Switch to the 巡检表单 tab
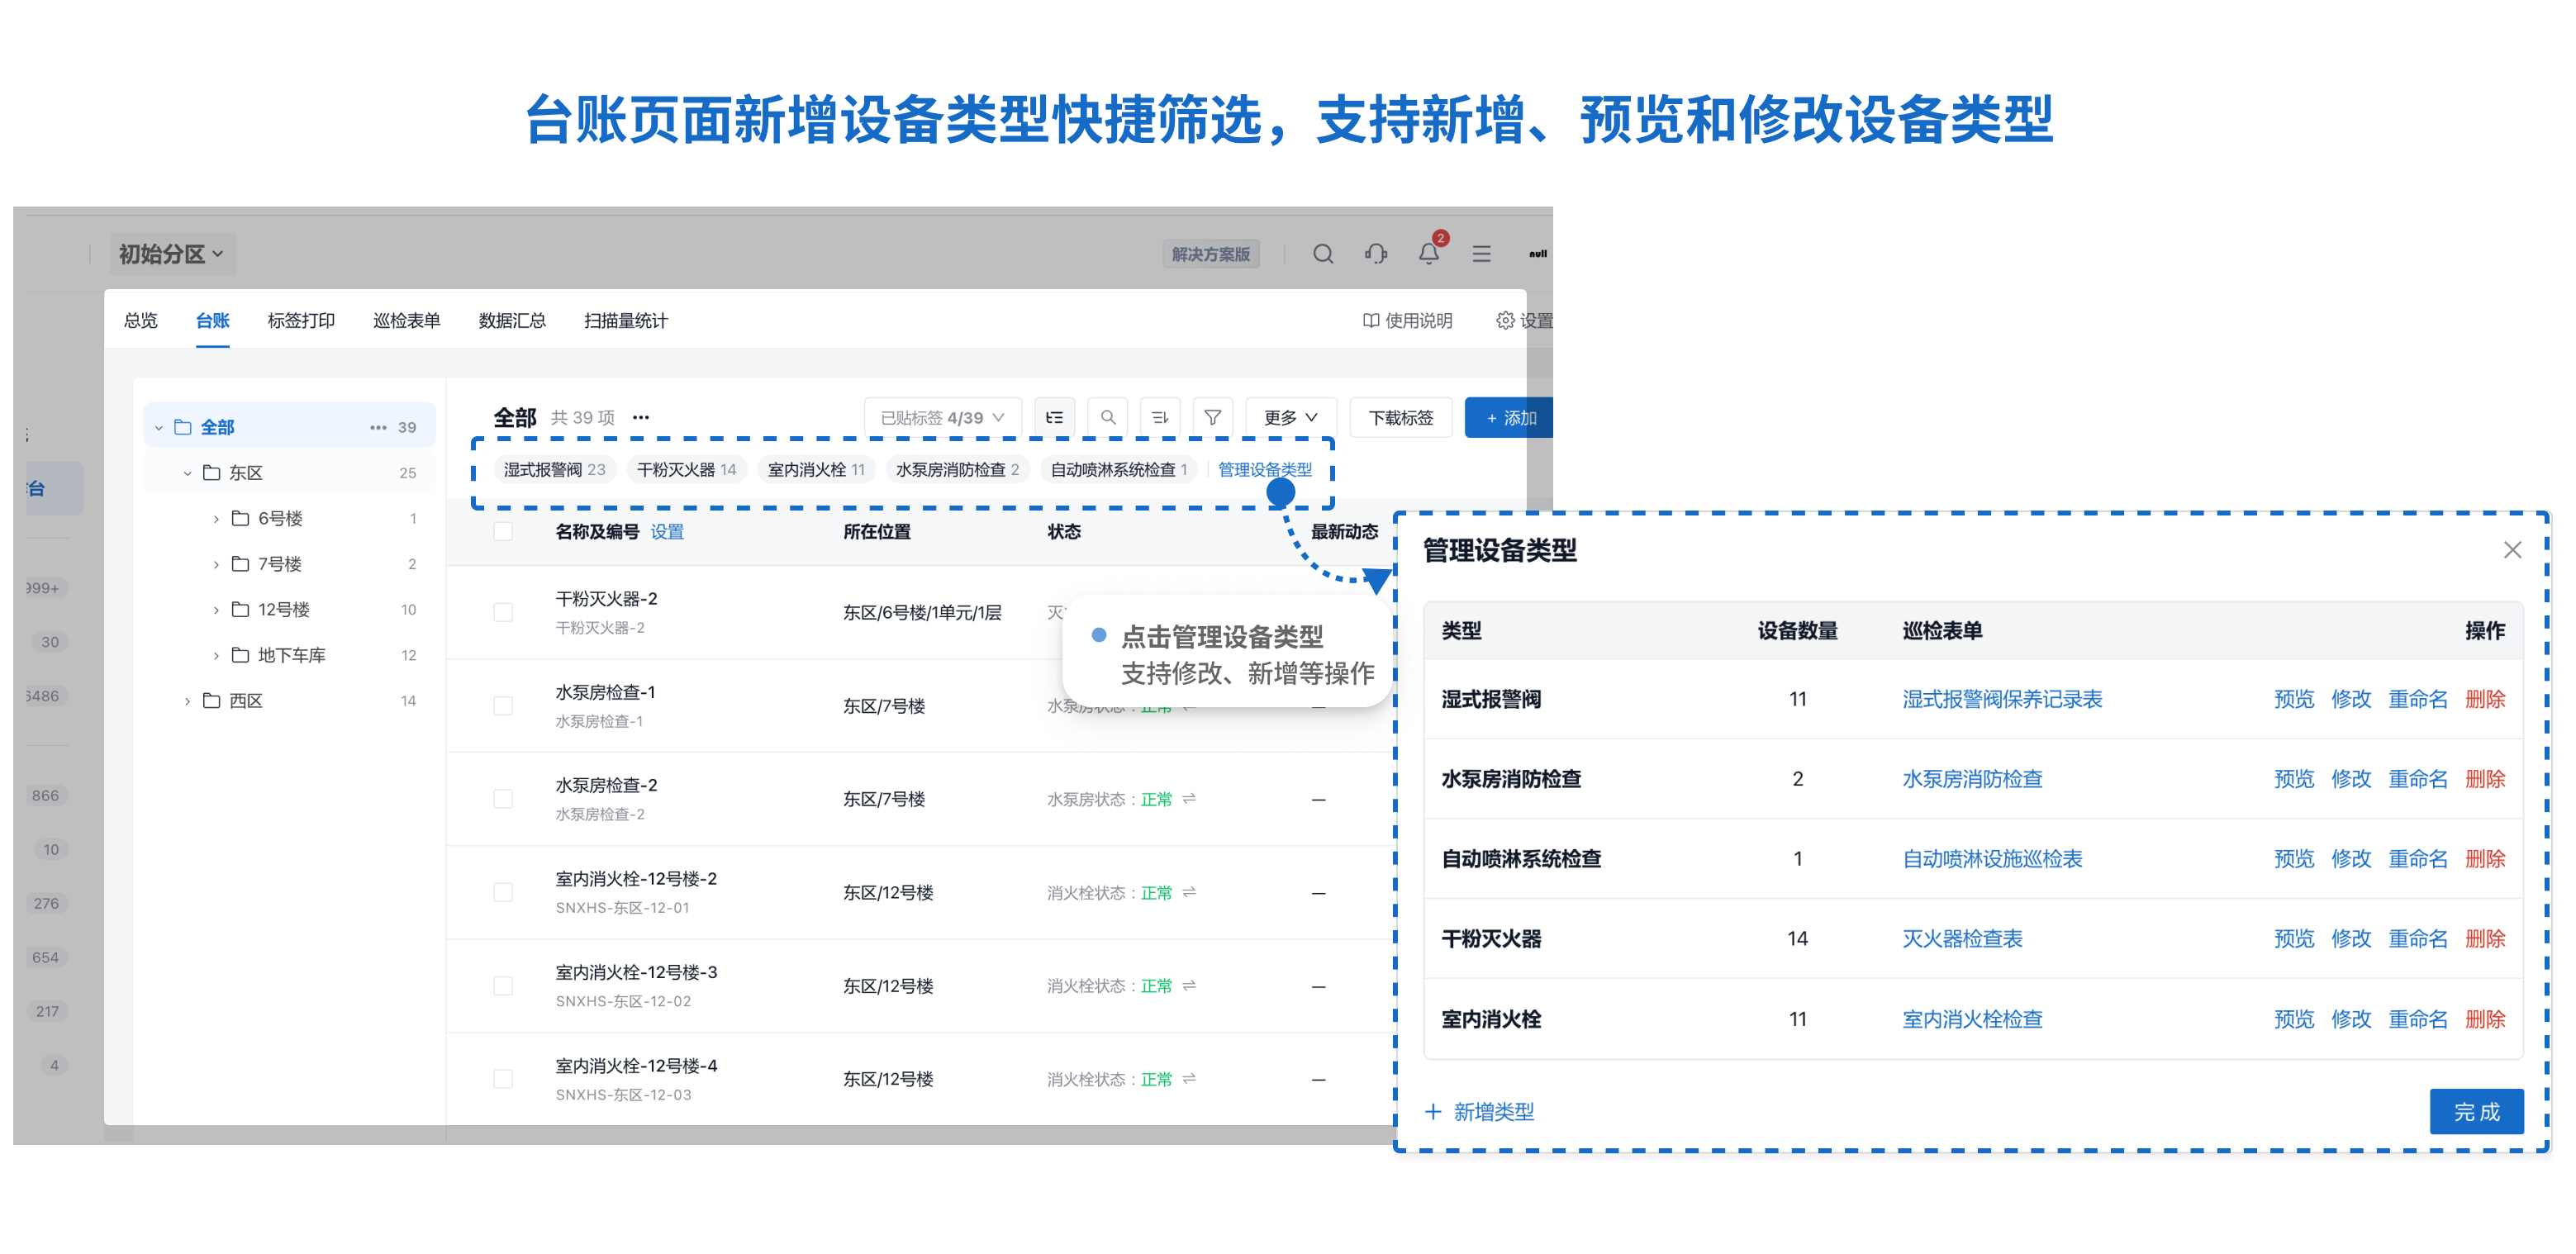 coord(406,321)
